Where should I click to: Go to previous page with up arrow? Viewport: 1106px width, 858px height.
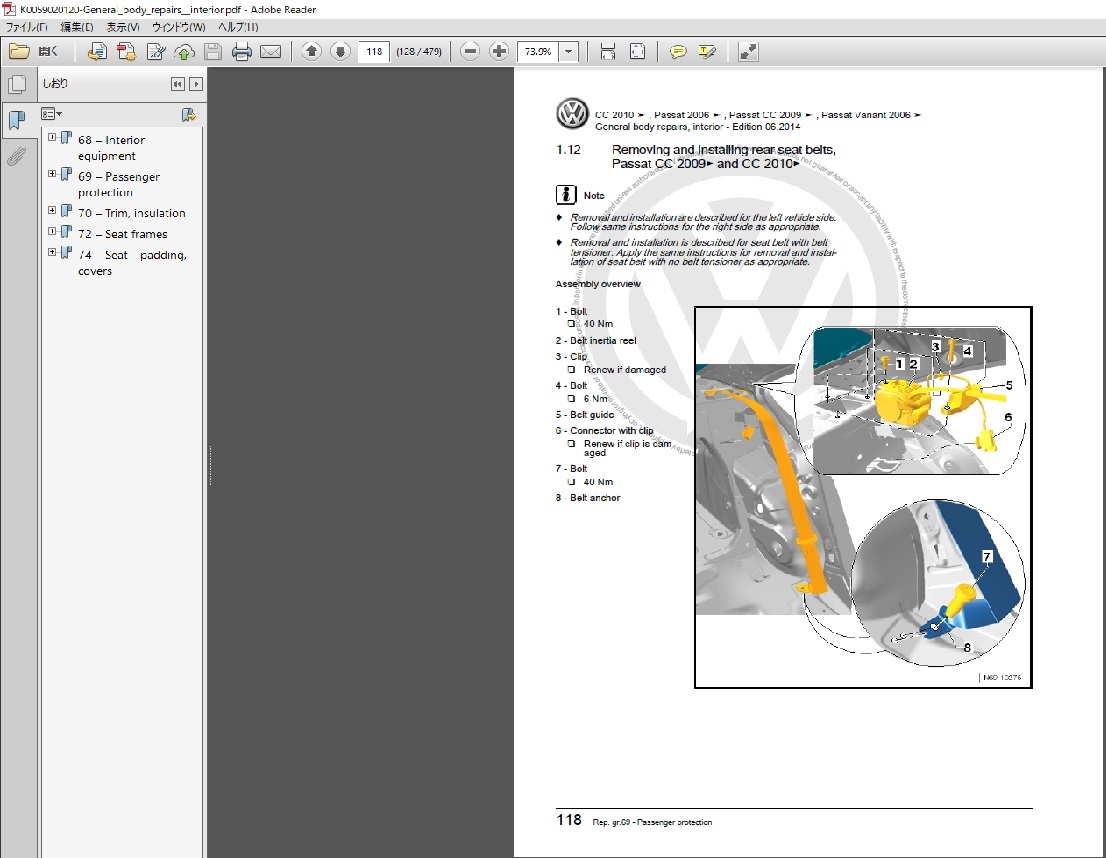(x=311, y=52)
